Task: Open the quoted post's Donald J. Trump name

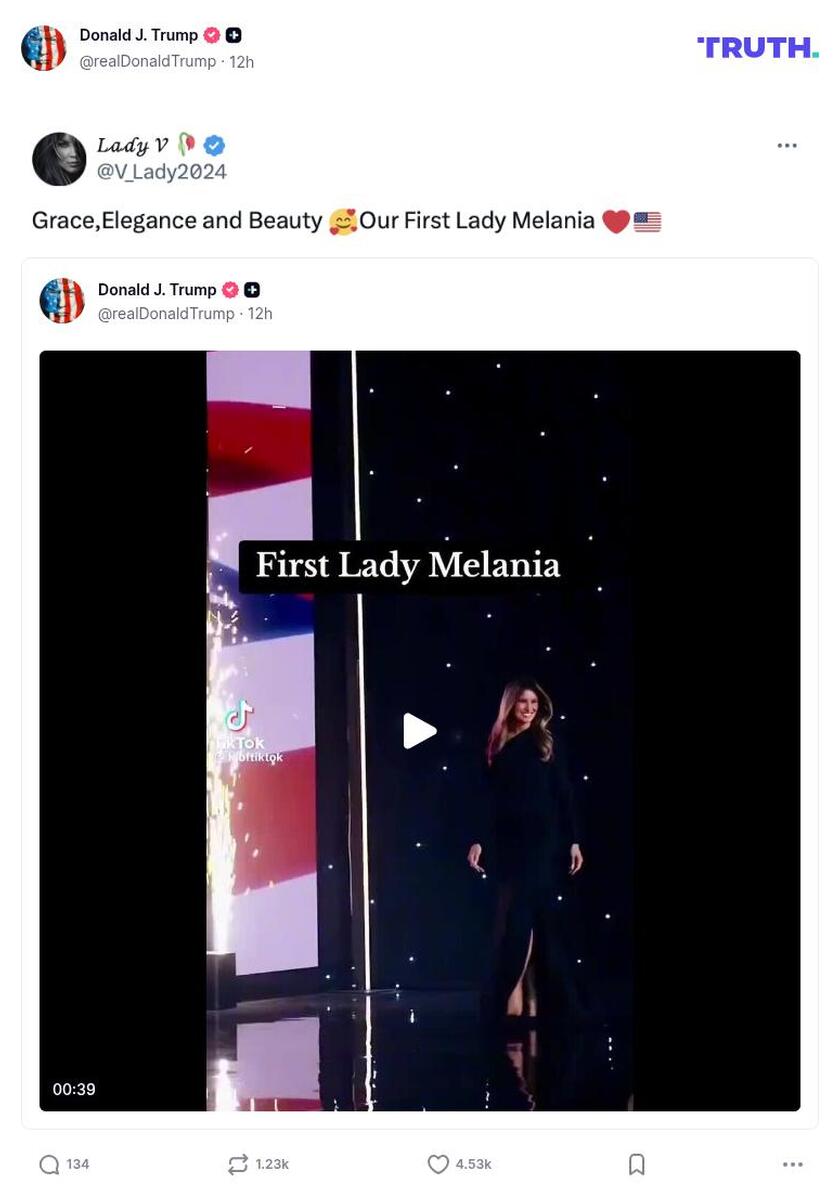Action: (x=157, y=289)
